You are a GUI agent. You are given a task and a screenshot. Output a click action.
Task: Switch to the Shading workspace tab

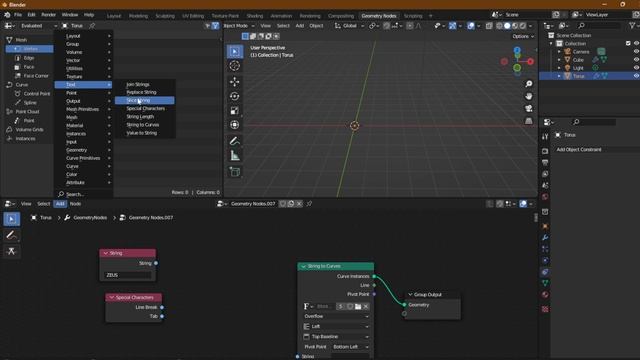click(x=255, y=16)
